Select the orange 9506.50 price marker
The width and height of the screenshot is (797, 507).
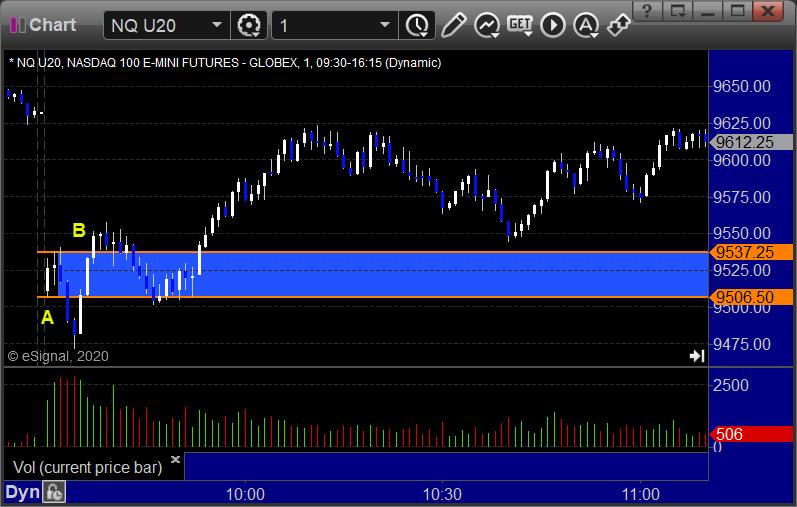pyautogui.click(x=751, y=297)
